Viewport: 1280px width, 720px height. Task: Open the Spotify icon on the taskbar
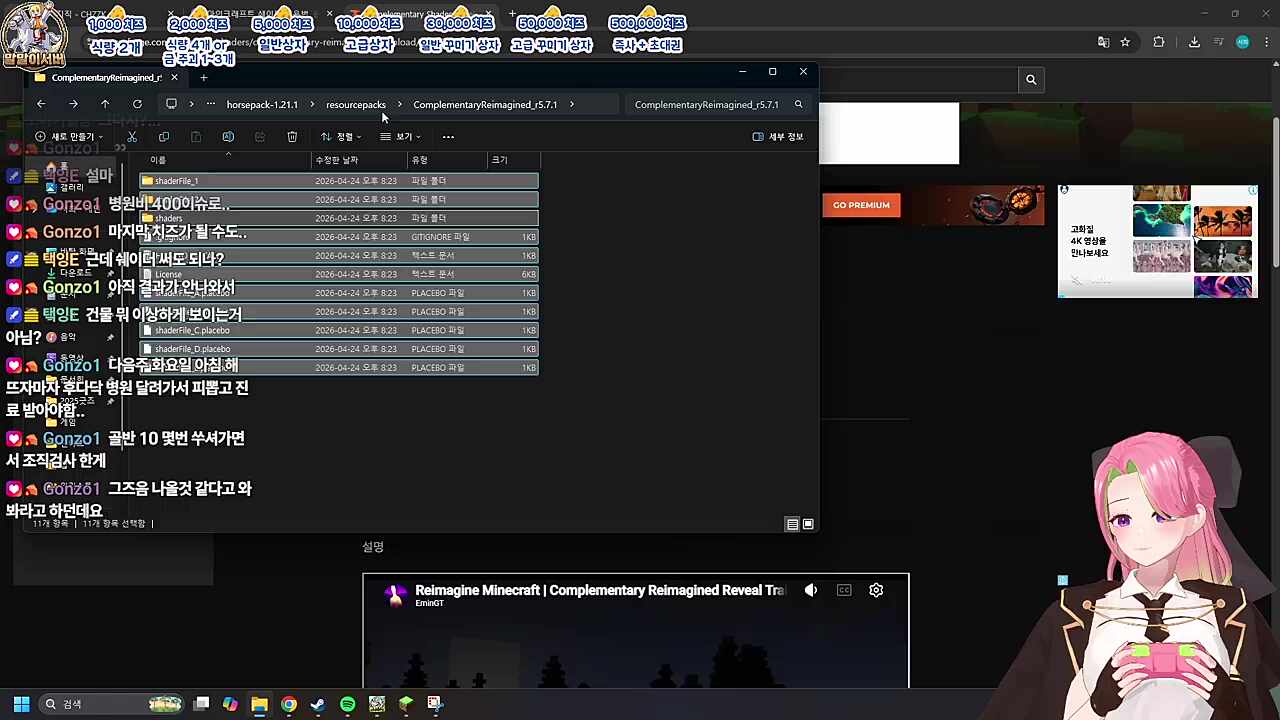(x=347, y=704)
